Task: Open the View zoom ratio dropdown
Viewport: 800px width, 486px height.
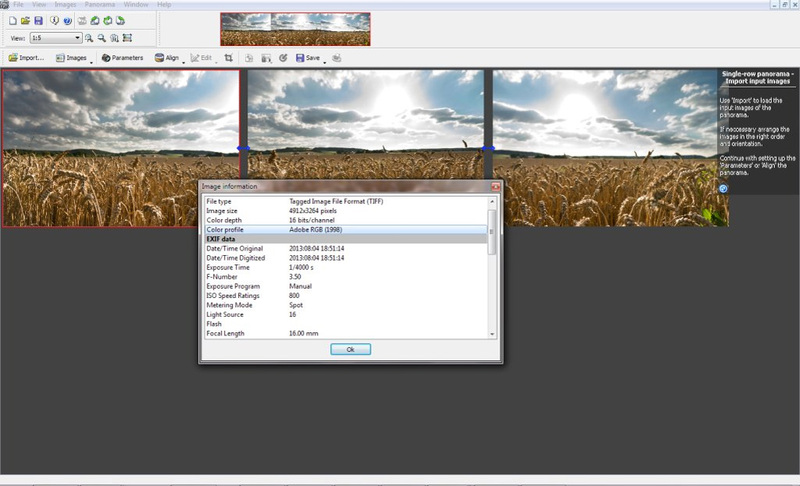Action: (x=76, y=38)
